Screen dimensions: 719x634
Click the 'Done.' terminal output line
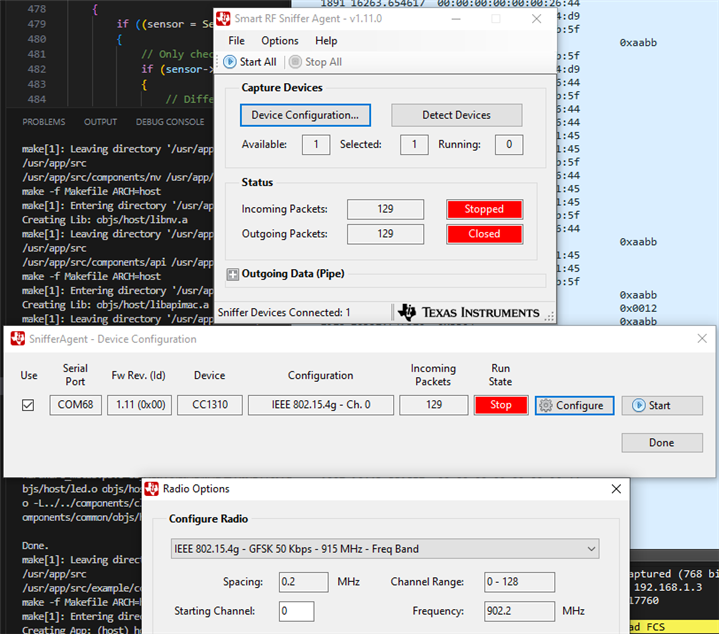(35, 546)
